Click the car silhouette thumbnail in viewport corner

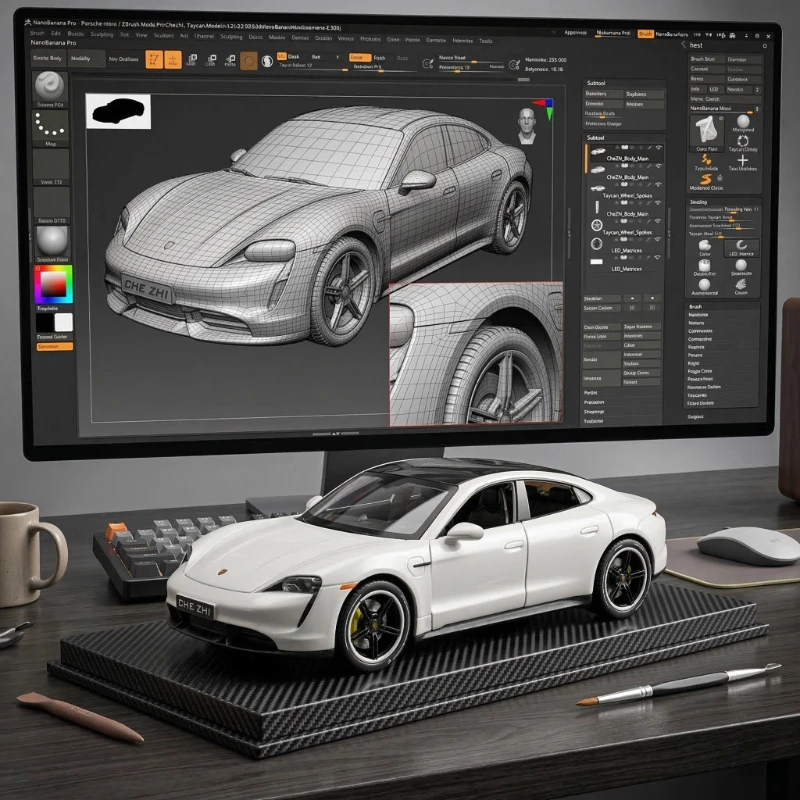pyautogui.click(x=118, y=111)
